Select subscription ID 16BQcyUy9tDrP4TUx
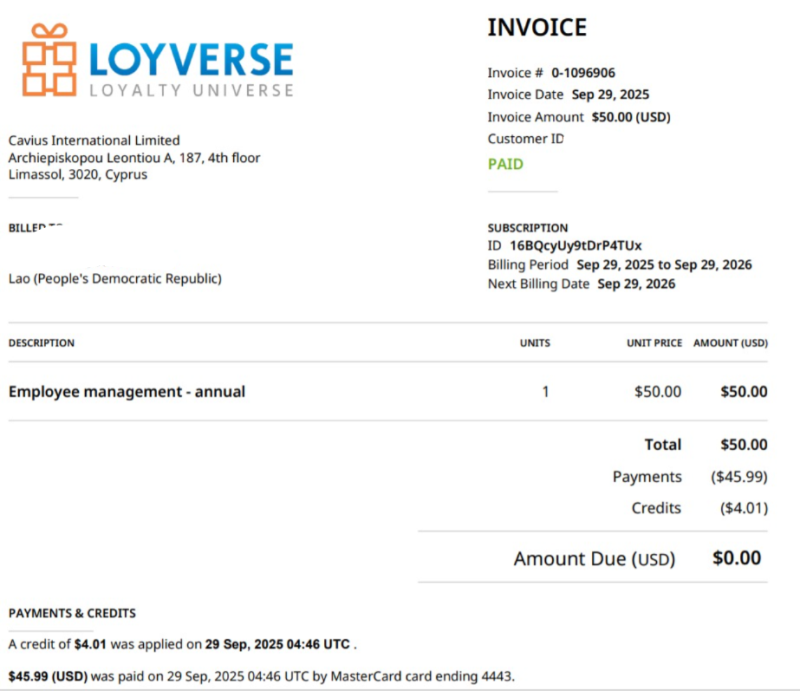 (x=576, y=246)
